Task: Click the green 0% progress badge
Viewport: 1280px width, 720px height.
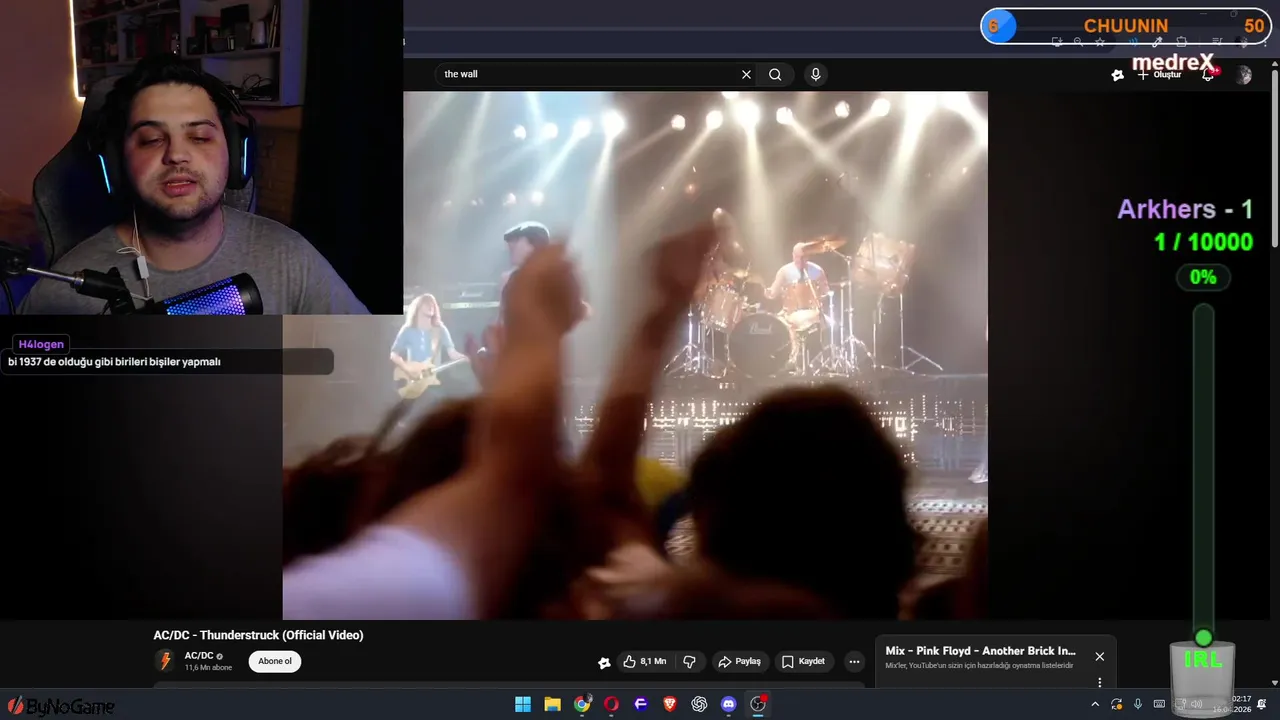Action: point(1203,277)
